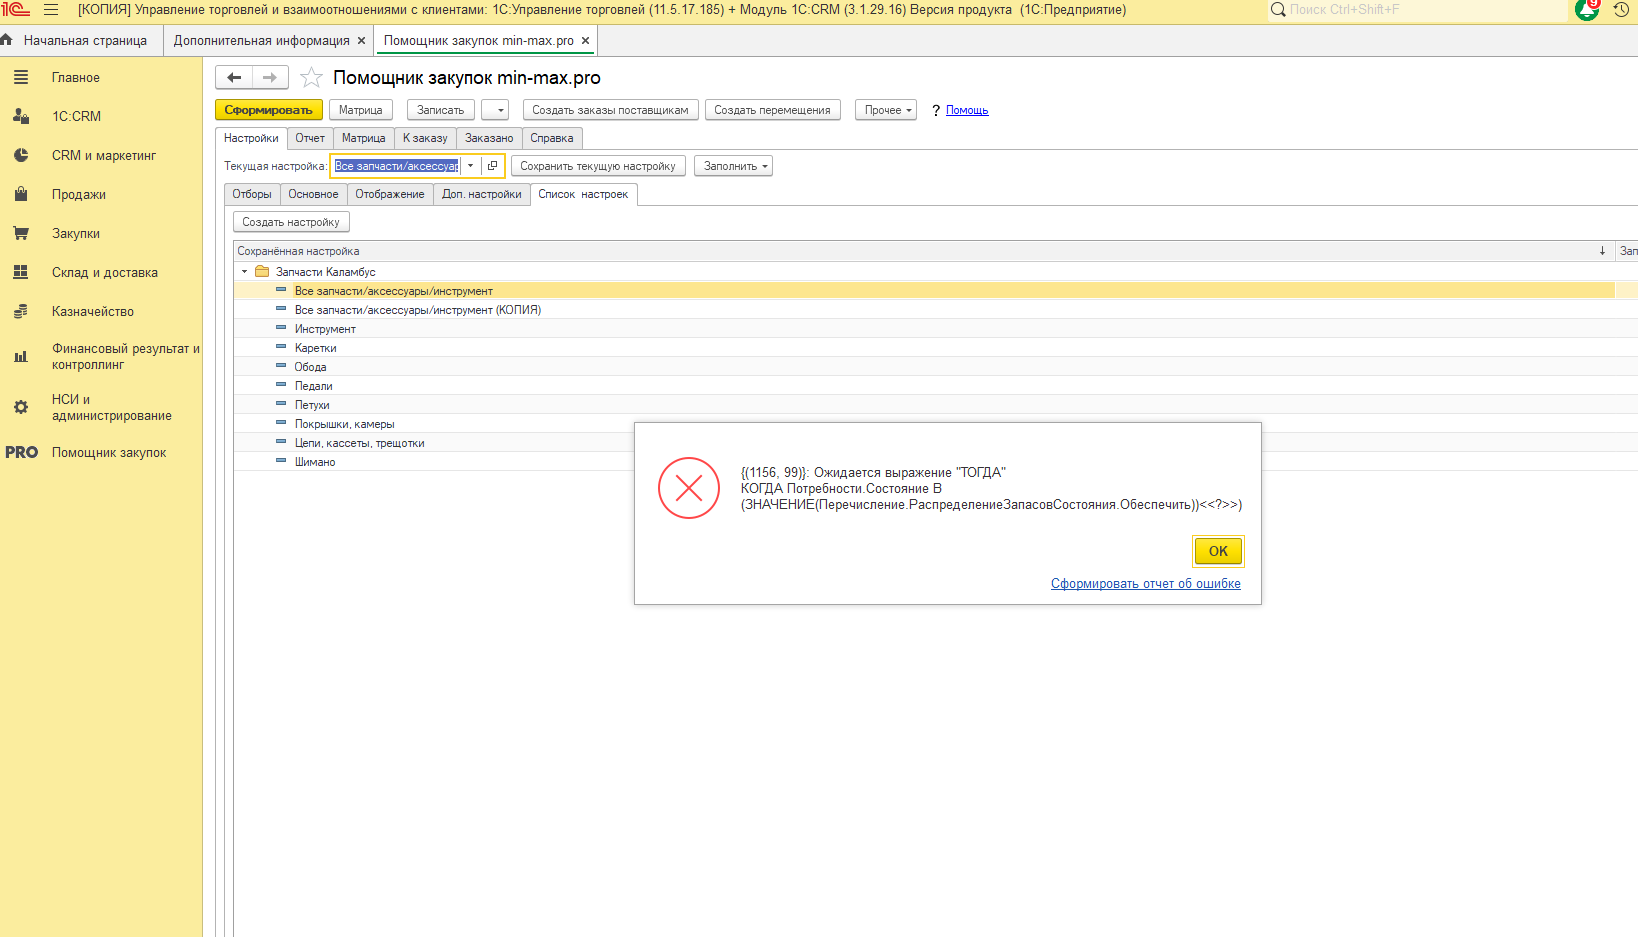Open the Закупки section with cart icon
The width and height of the screenshot is (1638, 937).
pos(76,233)
